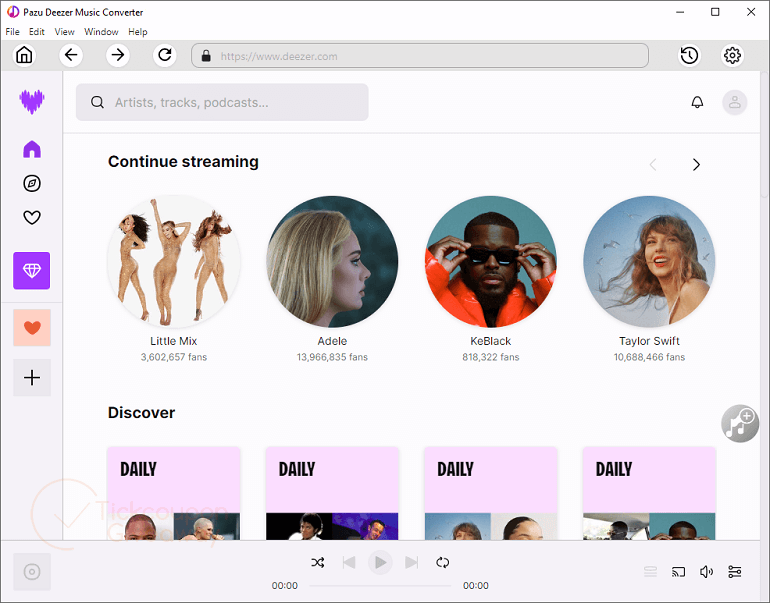This screenshot has width=770, height=603.
Task: Navigate forward with the right arrow button
Action: [118, 55]
